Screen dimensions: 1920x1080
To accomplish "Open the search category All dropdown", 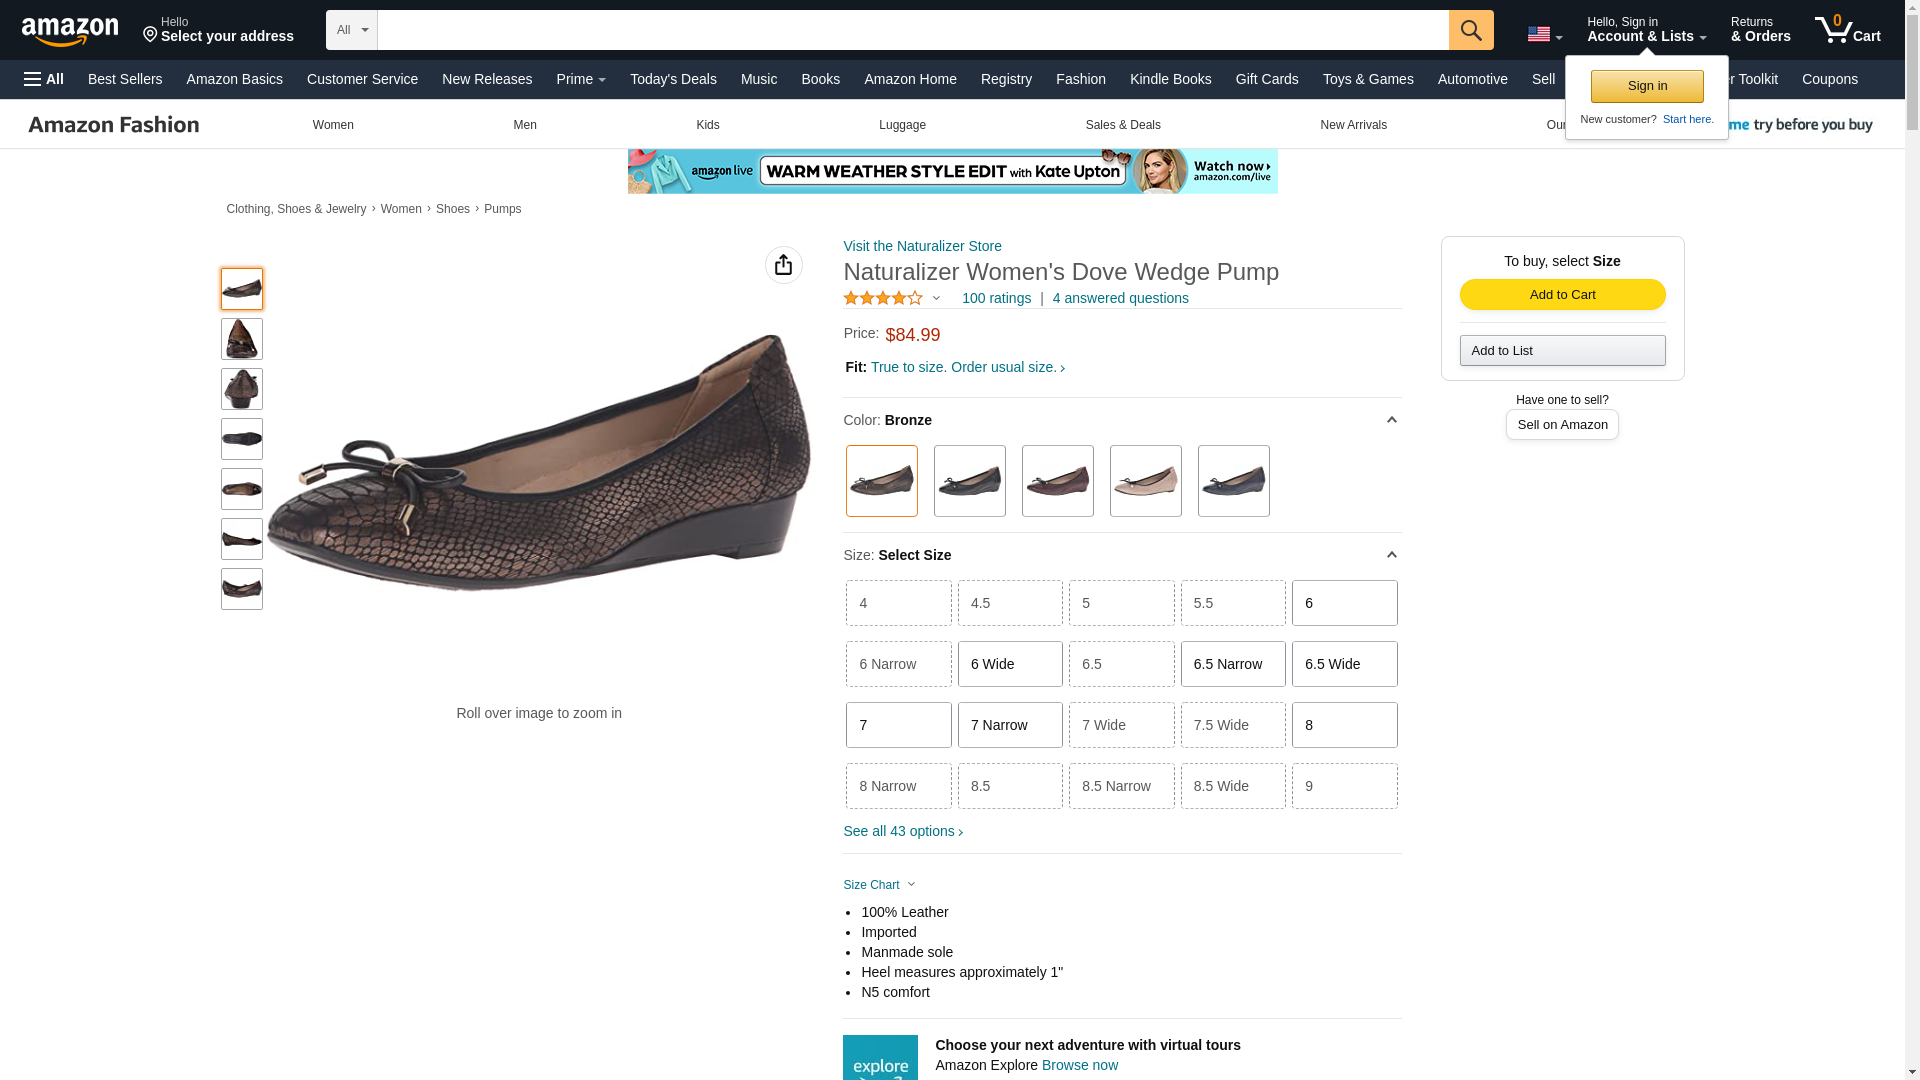I will [x=351, y=30].
